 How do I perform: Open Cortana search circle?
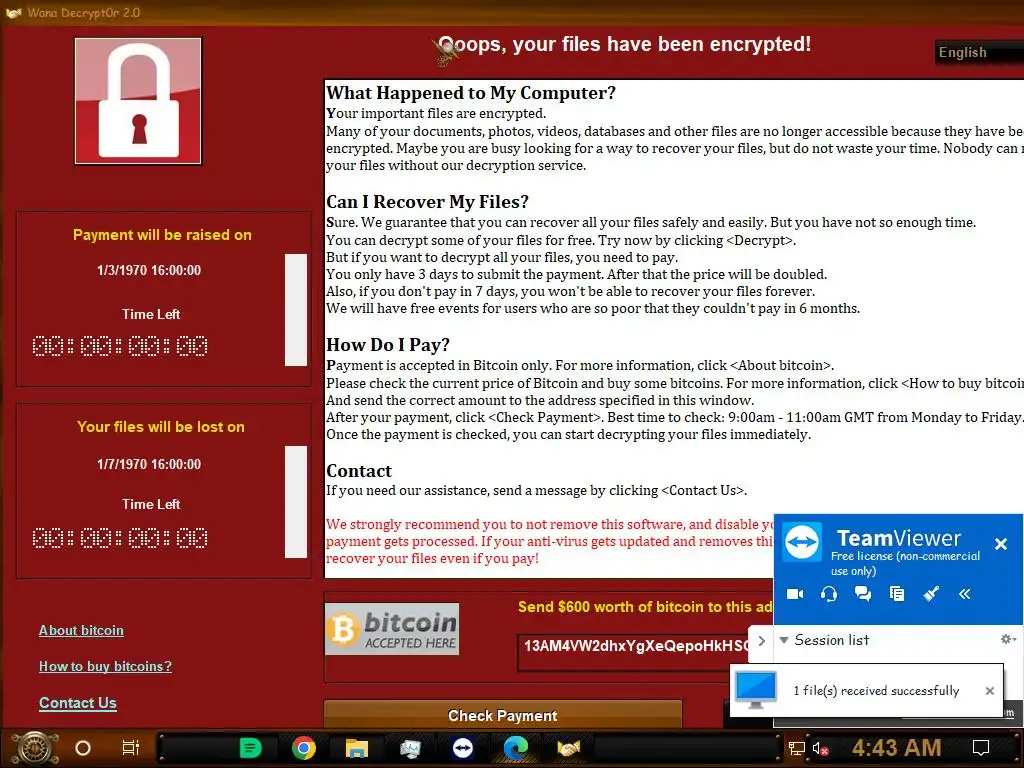[x=83, y=748]
